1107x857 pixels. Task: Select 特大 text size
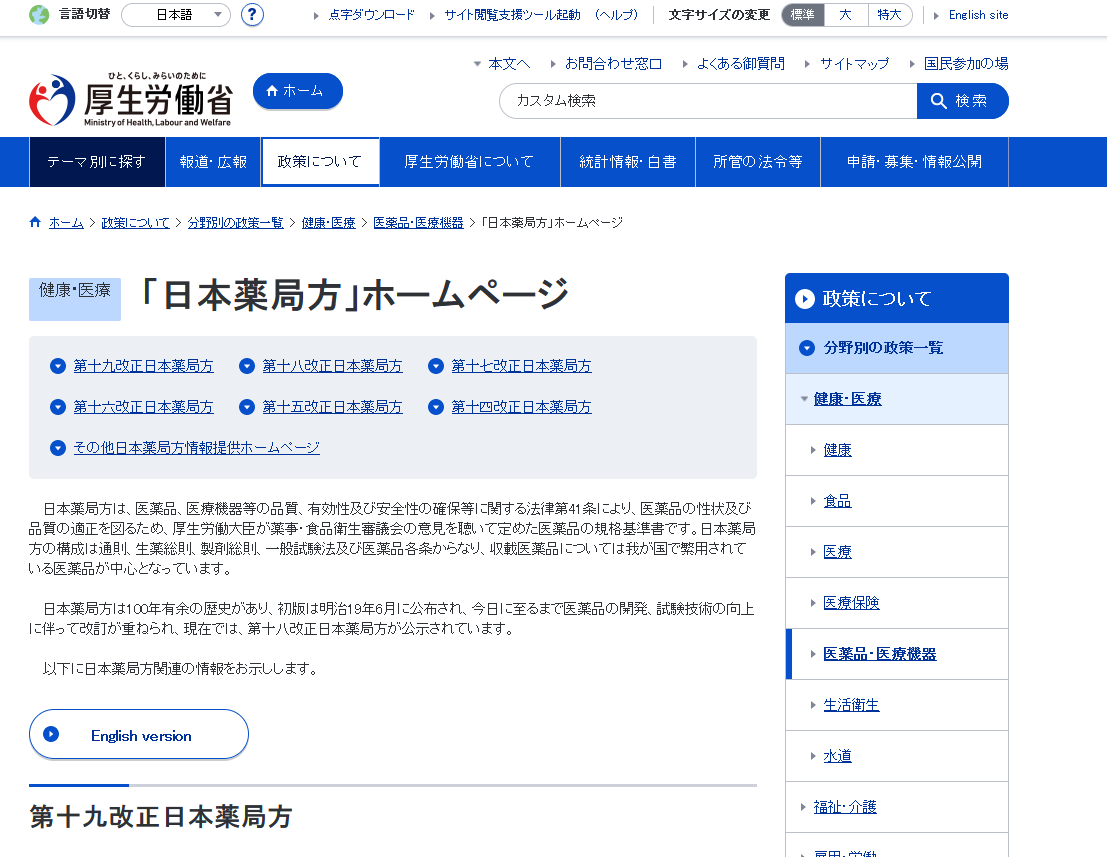(890, 15)
